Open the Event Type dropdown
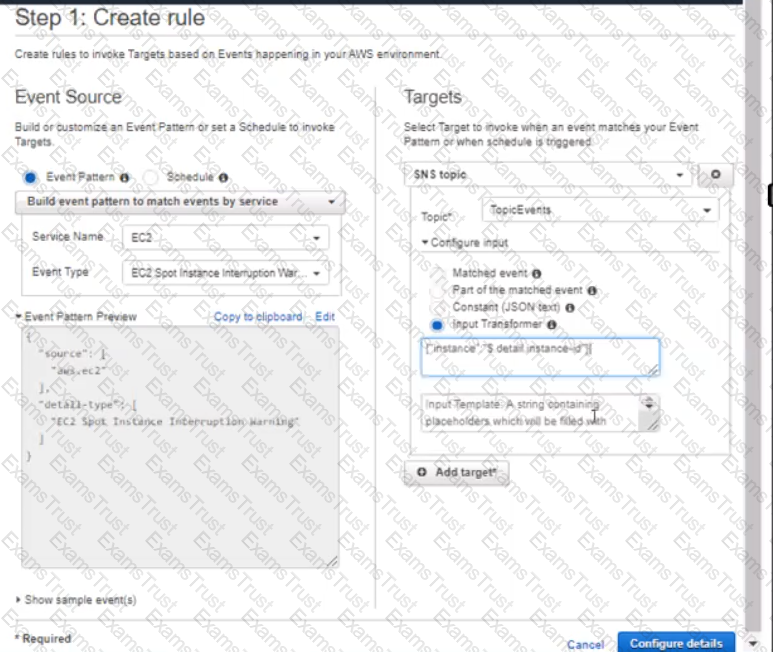 pyautogui.click(x=226, y=273)
